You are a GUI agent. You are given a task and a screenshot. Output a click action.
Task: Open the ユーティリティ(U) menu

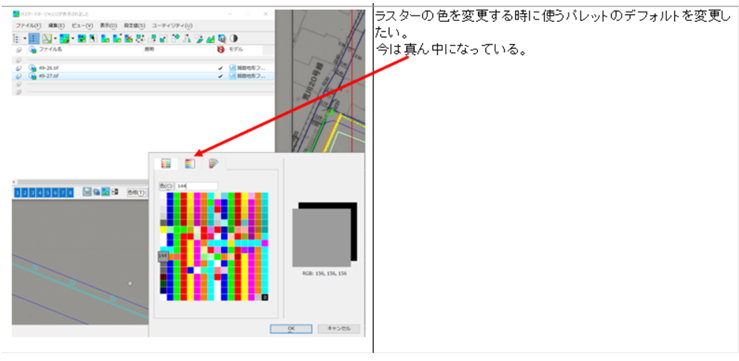point(172,25)
